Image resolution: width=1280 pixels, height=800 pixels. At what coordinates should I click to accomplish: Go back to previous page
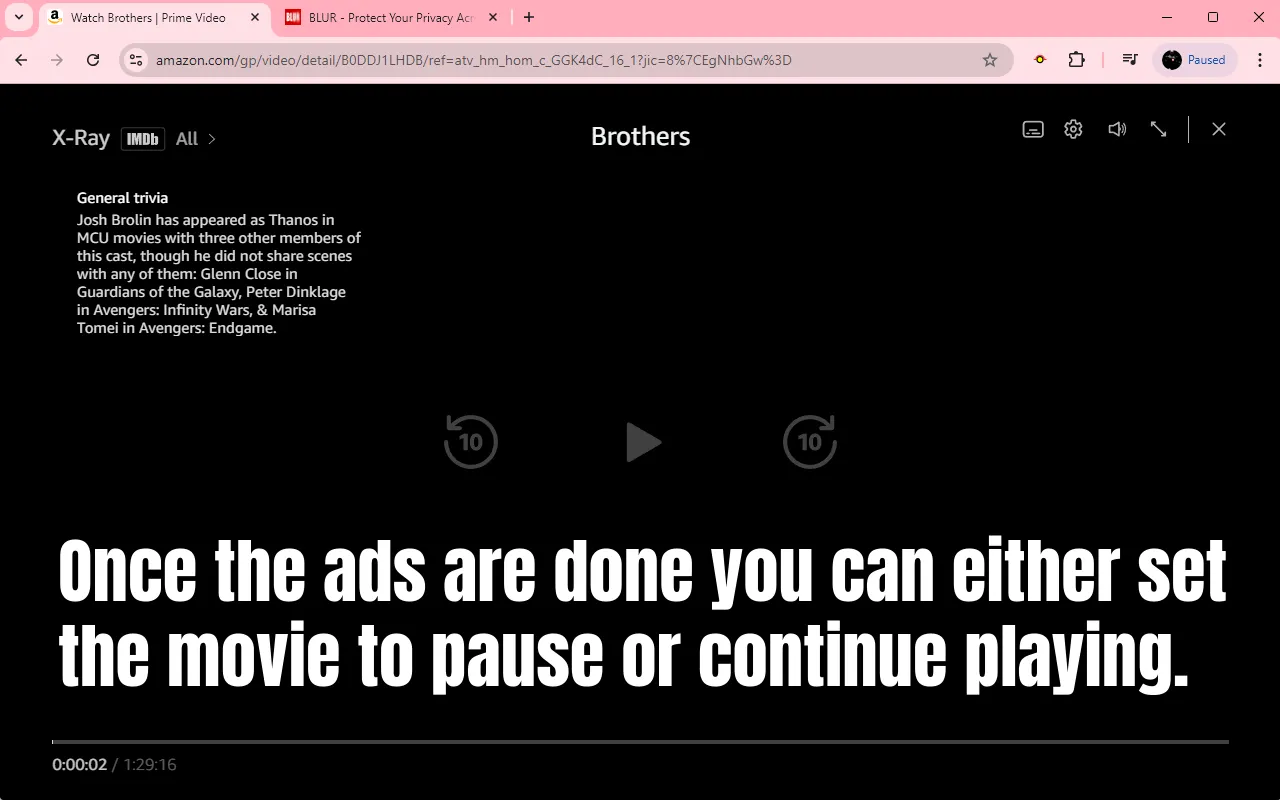point(21,60)
